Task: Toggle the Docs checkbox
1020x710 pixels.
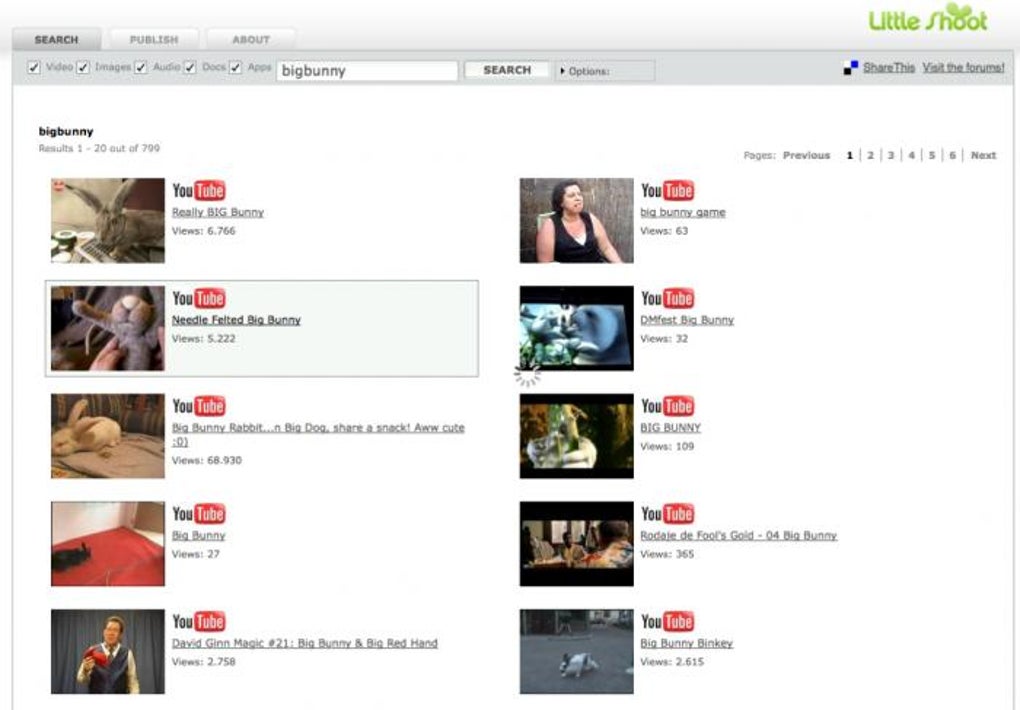Action: tap(189, 67)
